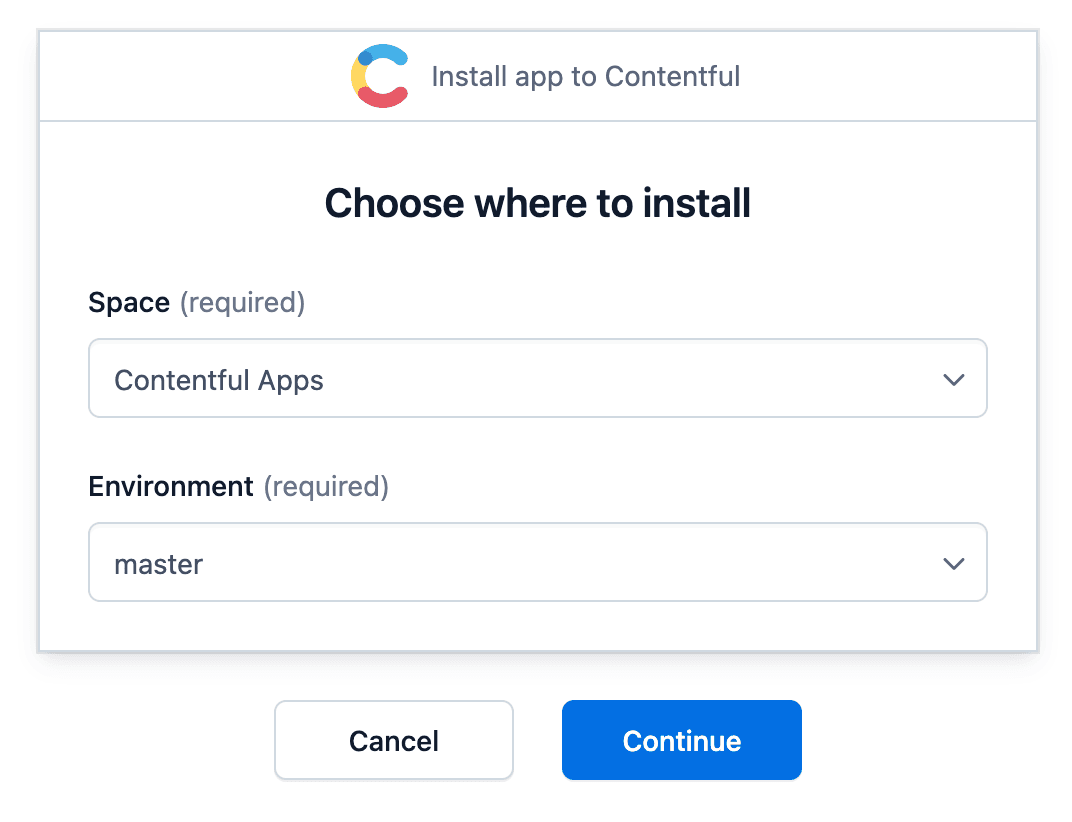Click the Space field label
1072x822 pixels.
click(x=129, y=302)
